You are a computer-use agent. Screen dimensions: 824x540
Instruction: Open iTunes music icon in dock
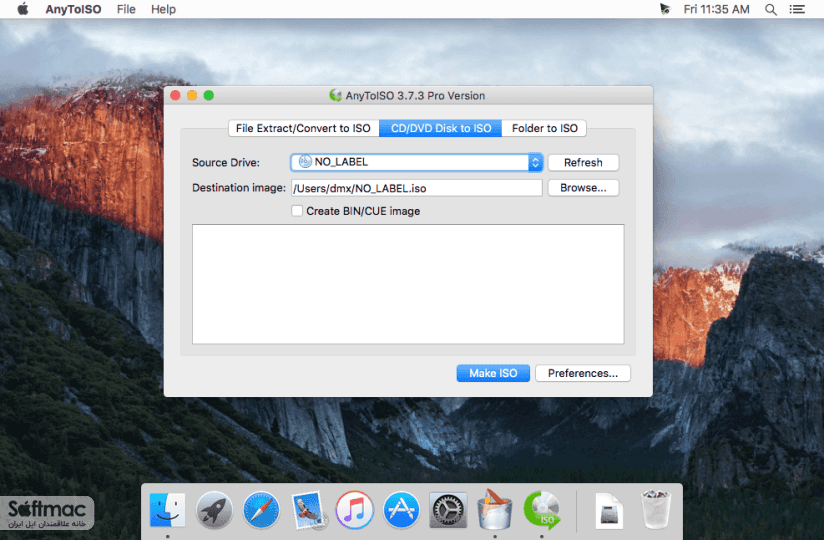[x=355, y=510]
